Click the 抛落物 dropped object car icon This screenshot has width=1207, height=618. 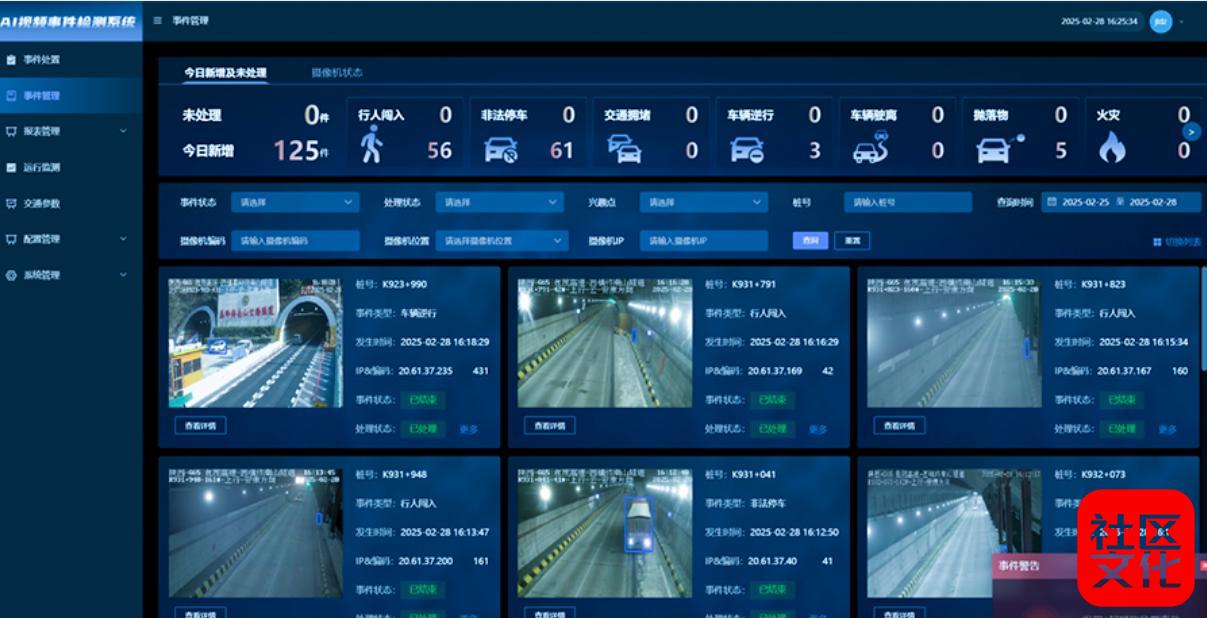(x=997, y=148)
